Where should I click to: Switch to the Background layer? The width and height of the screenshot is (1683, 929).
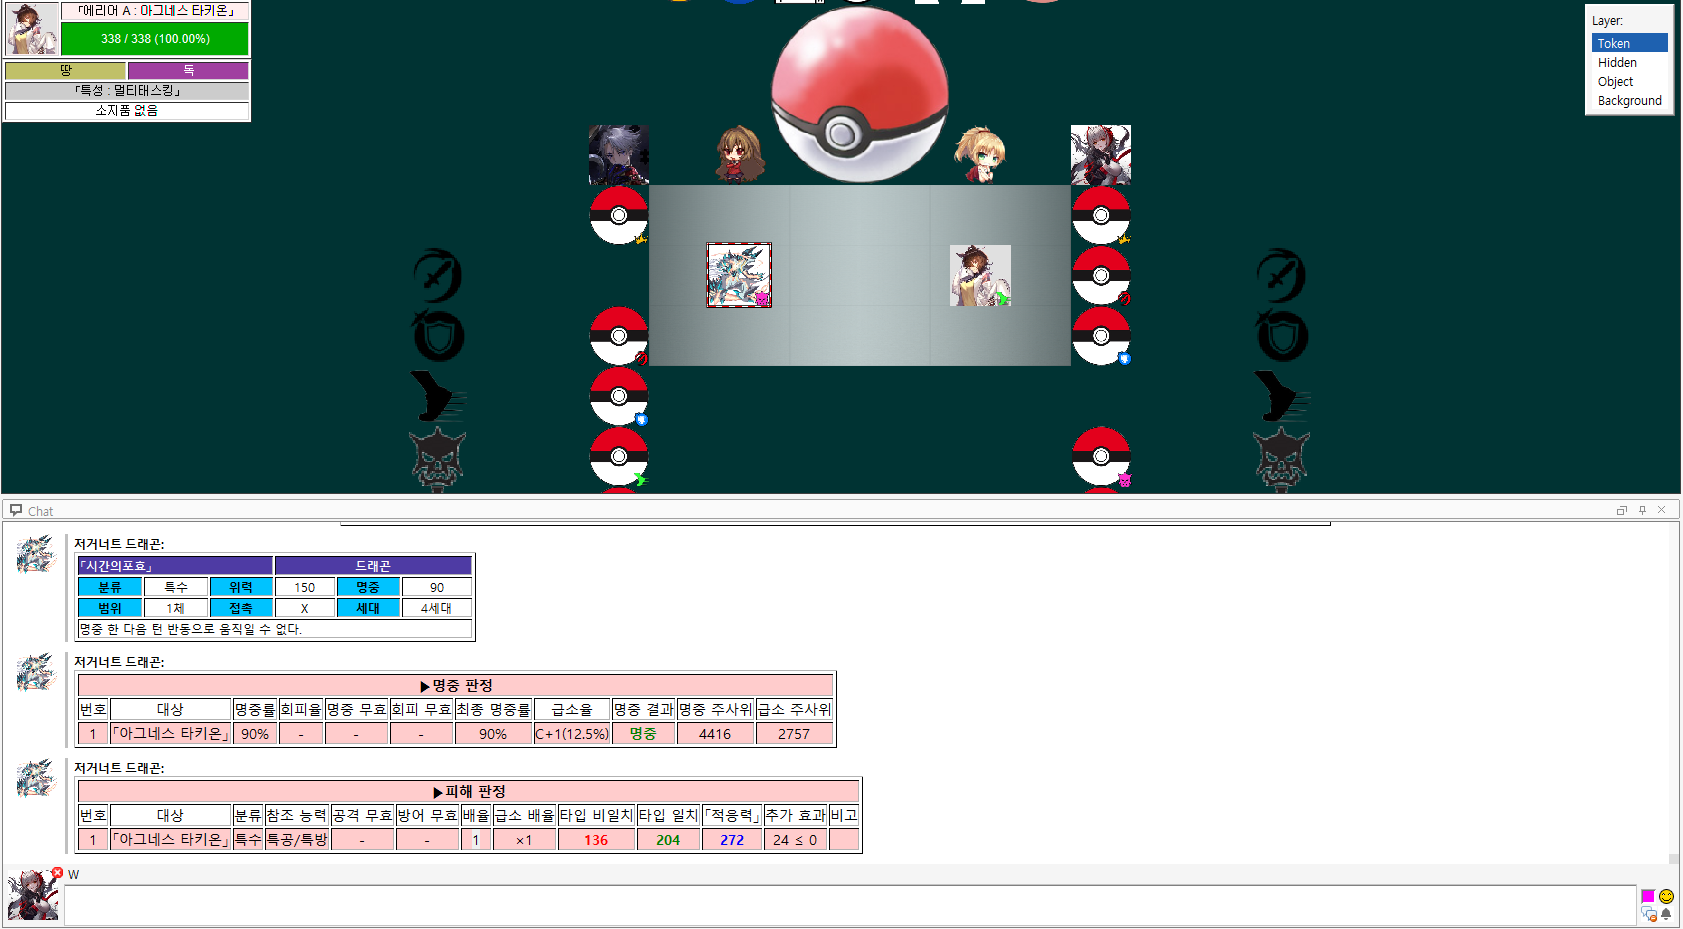1628,101
